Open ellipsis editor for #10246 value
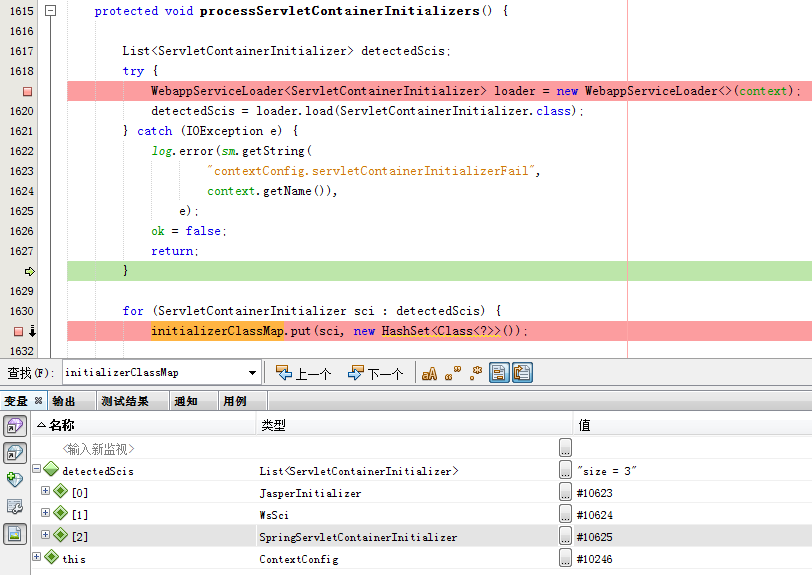Image resolution: width=812 pixels, height=575 pixels. coord(566,558)
